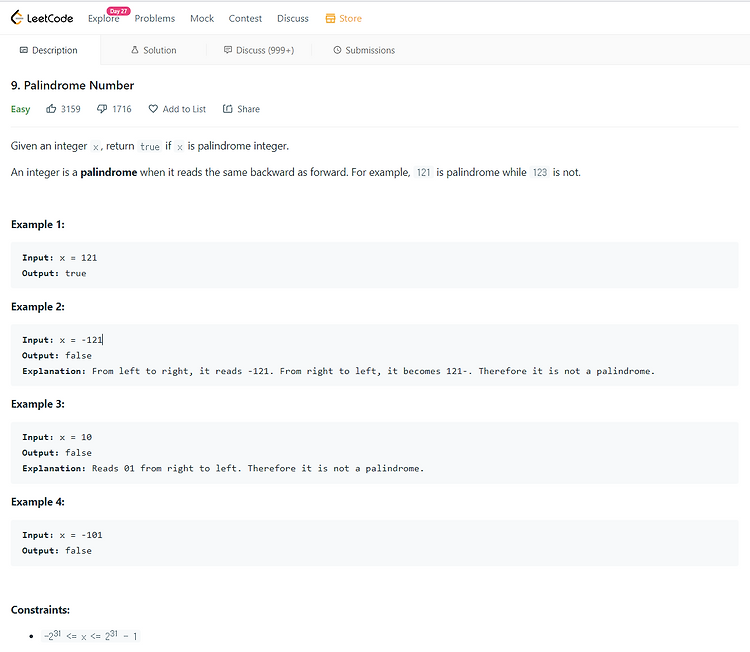Click the thumbs up like icon

tap(51, 109)
